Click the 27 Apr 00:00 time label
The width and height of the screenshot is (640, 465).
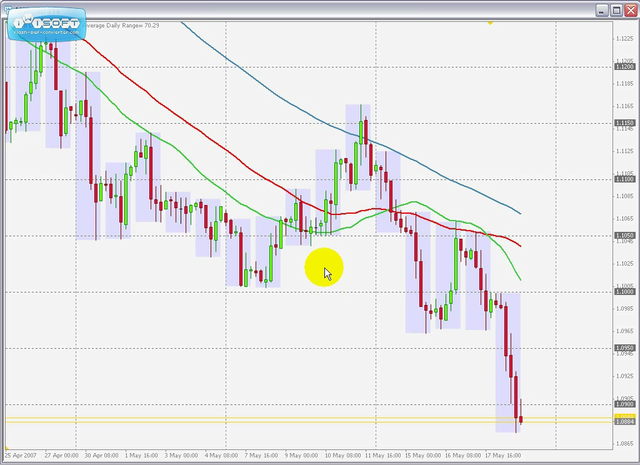point(61,455)
